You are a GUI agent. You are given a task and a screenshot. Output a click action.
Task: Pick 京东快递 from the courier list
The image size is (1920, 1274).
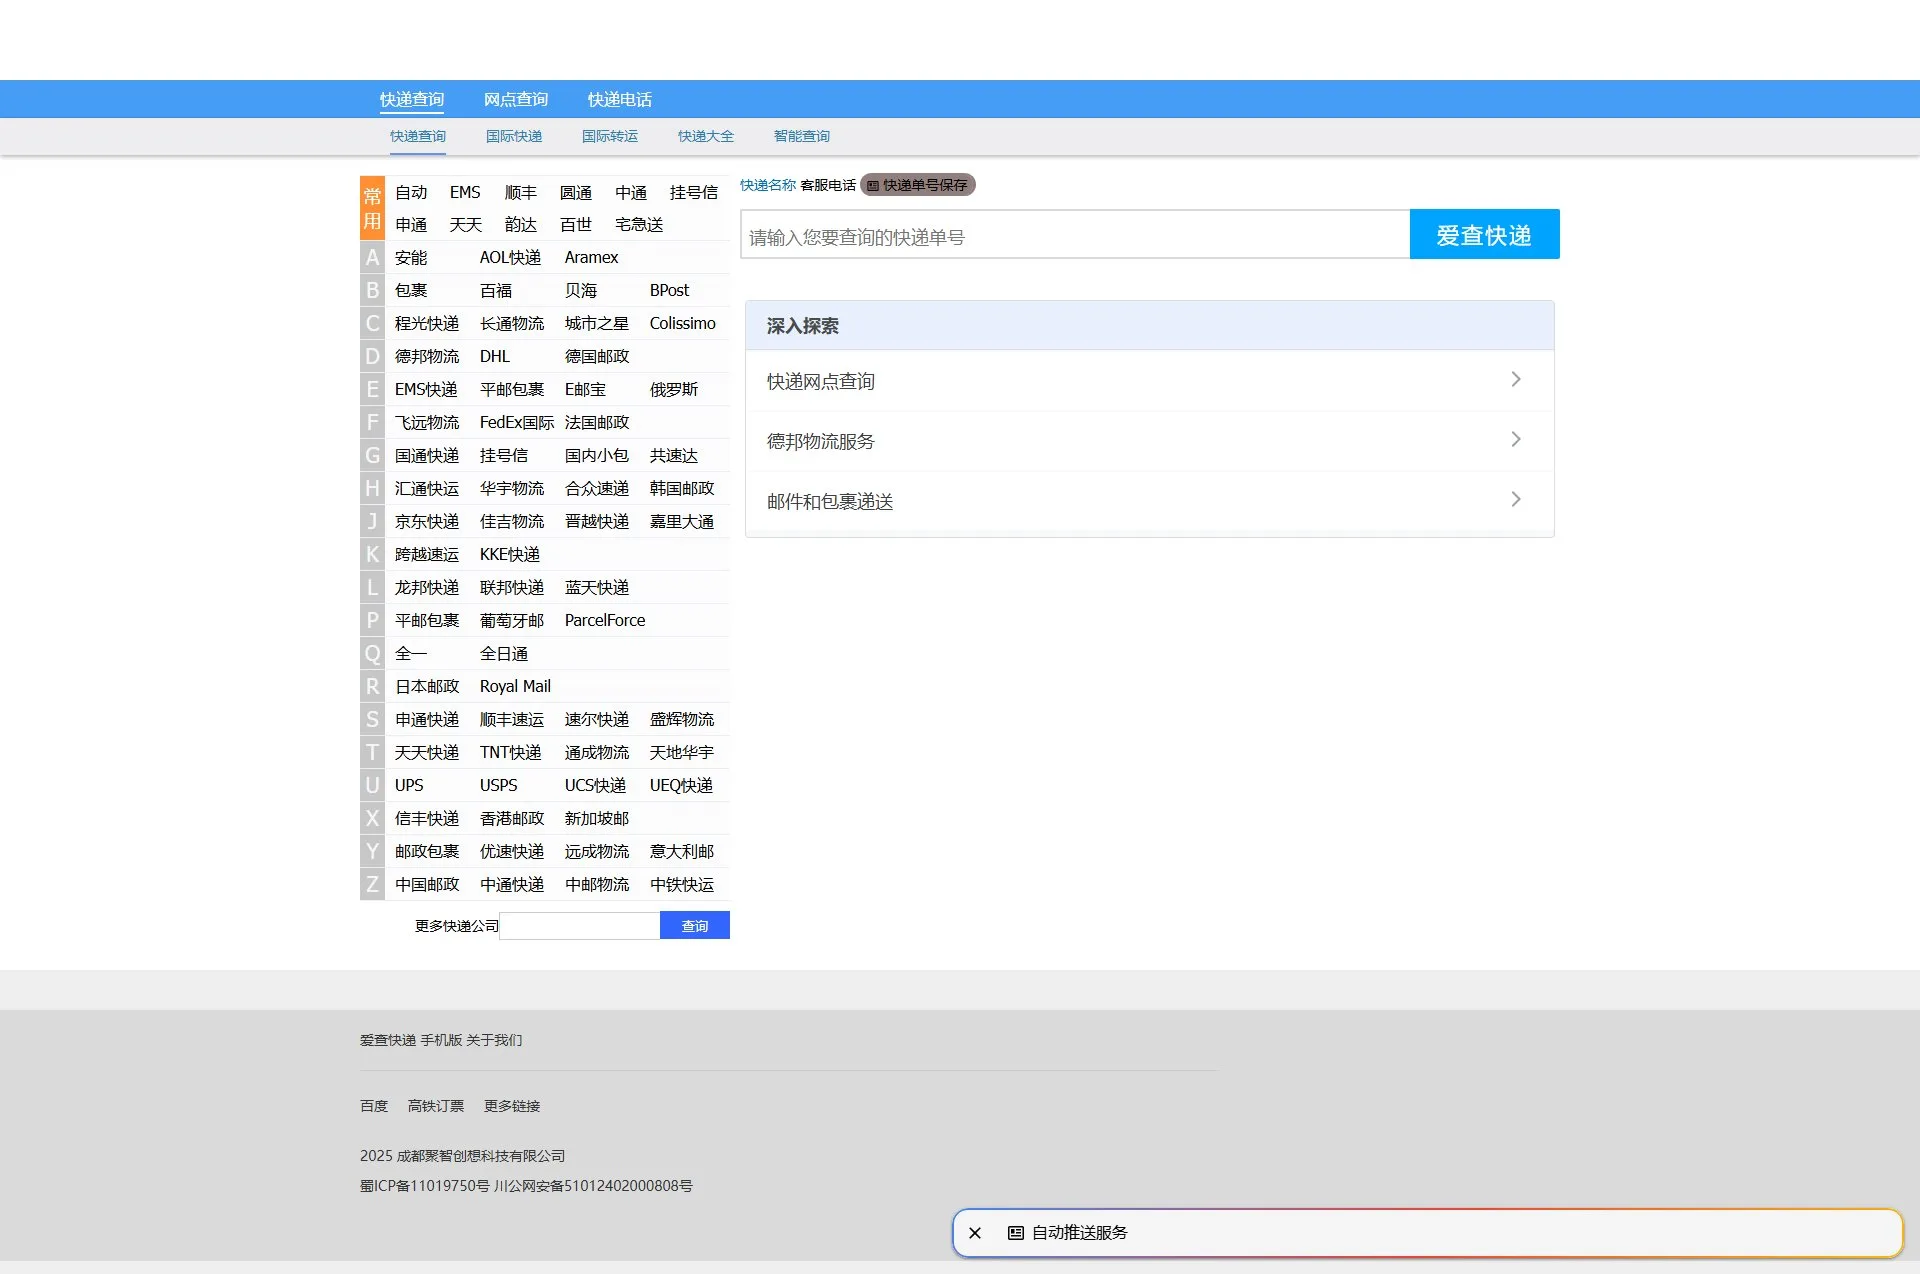point(427,522)
